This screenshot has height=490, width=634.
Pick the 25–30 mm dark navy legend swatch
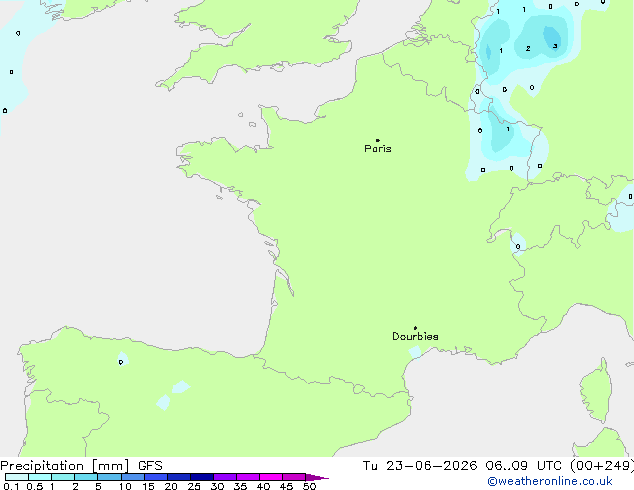pos(202,477)
